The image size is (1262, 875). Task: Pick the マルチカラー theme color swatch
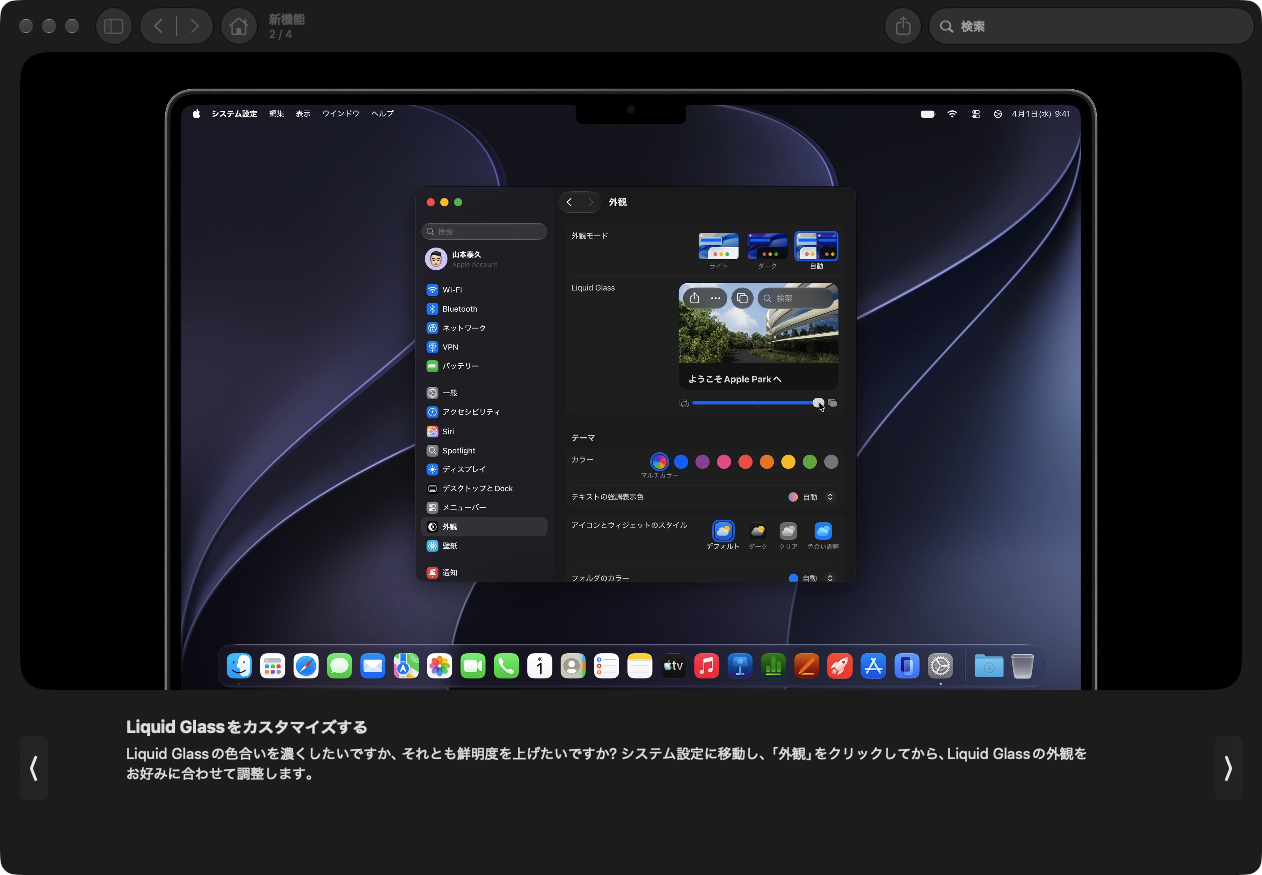(x=659, y=462)
